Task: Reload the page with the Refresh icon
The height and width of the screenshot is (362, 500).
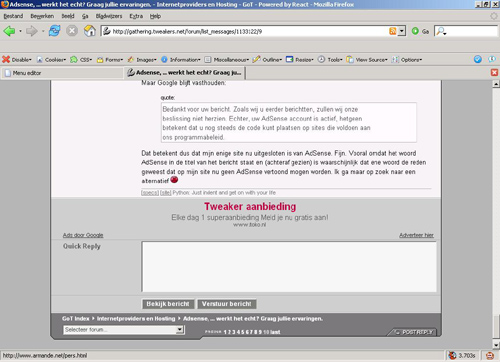Action: pos(55,31)
